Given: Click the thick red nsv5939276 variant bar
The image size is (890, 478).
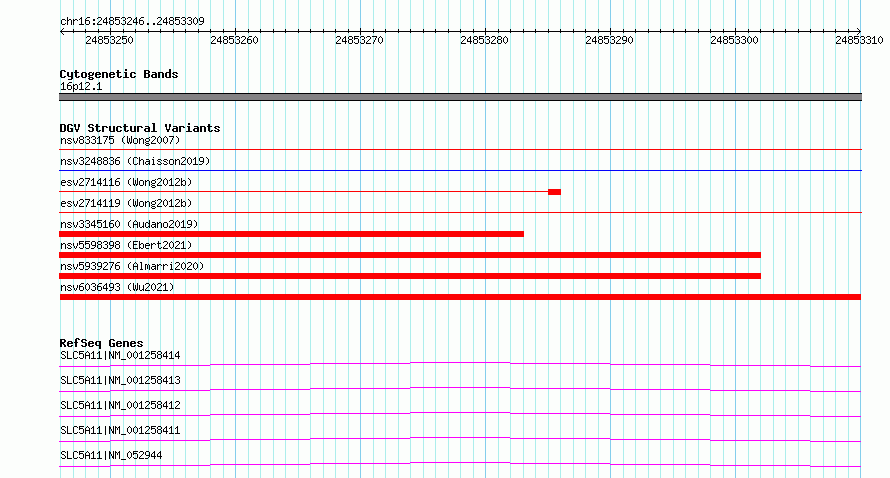Looking at the screenshot, I should coord(410,276).
